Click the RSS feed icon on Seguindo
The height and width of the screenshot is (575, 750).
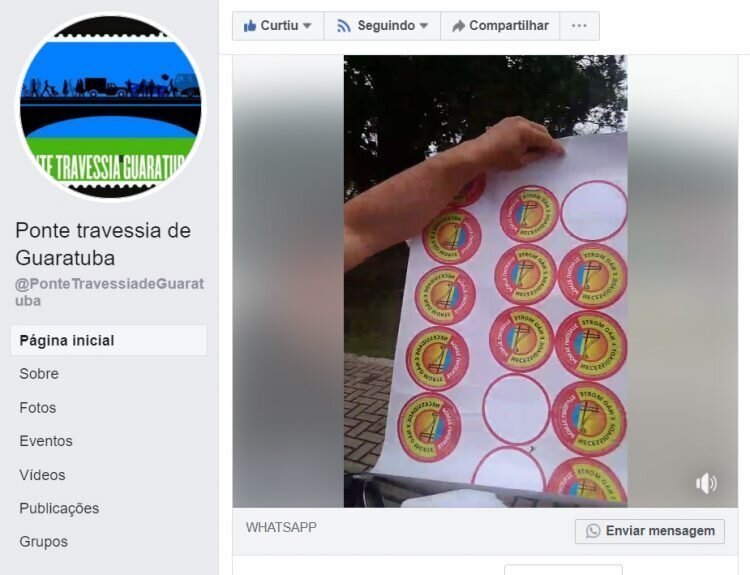343,26
